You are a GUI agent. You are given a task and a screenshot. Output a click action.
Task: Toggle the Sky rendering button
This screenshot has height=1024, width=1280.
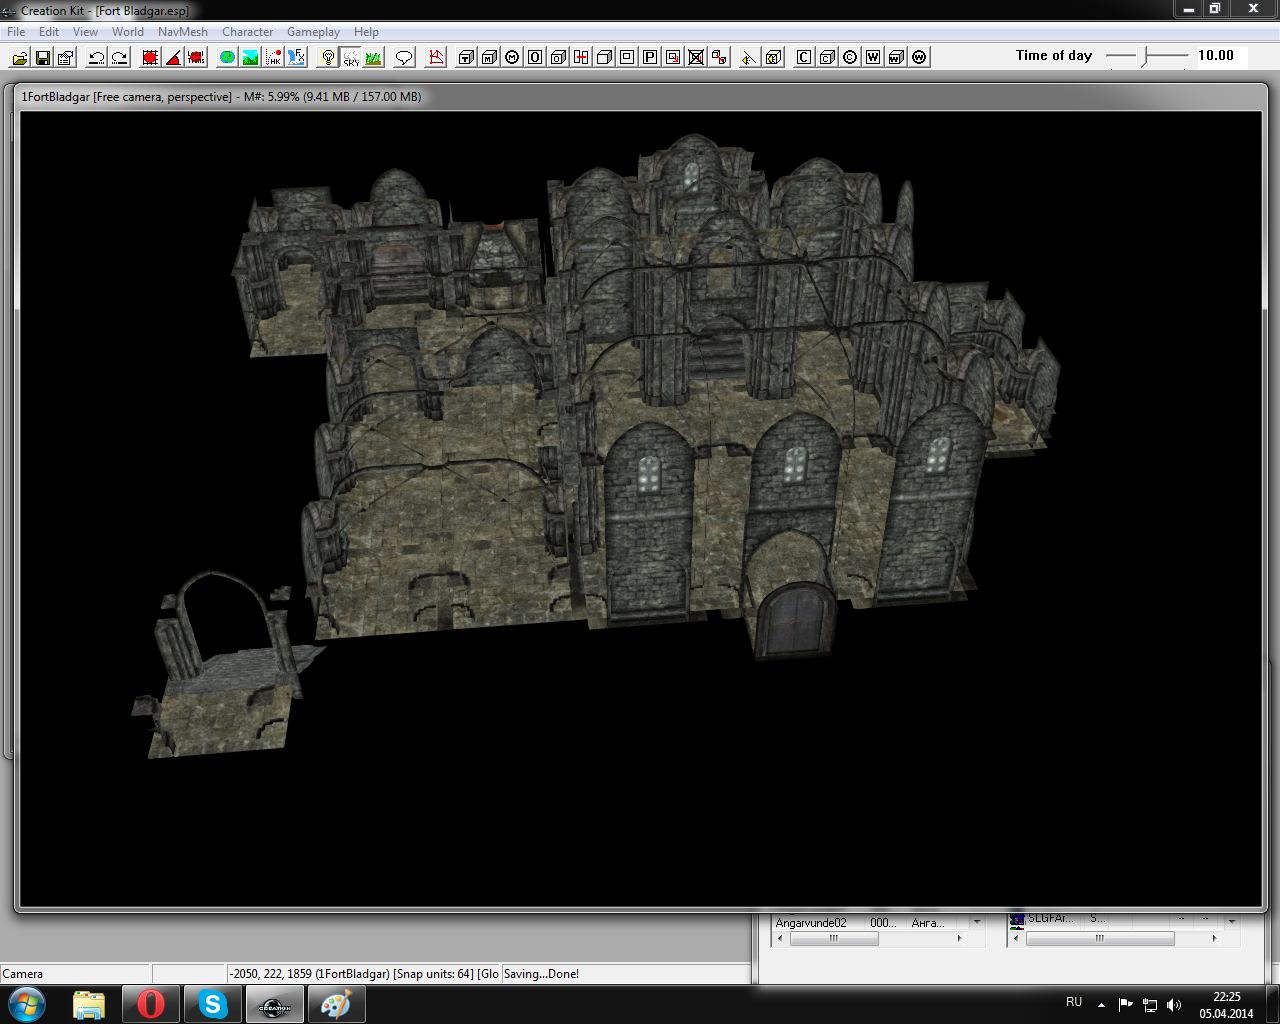[350, 57]
